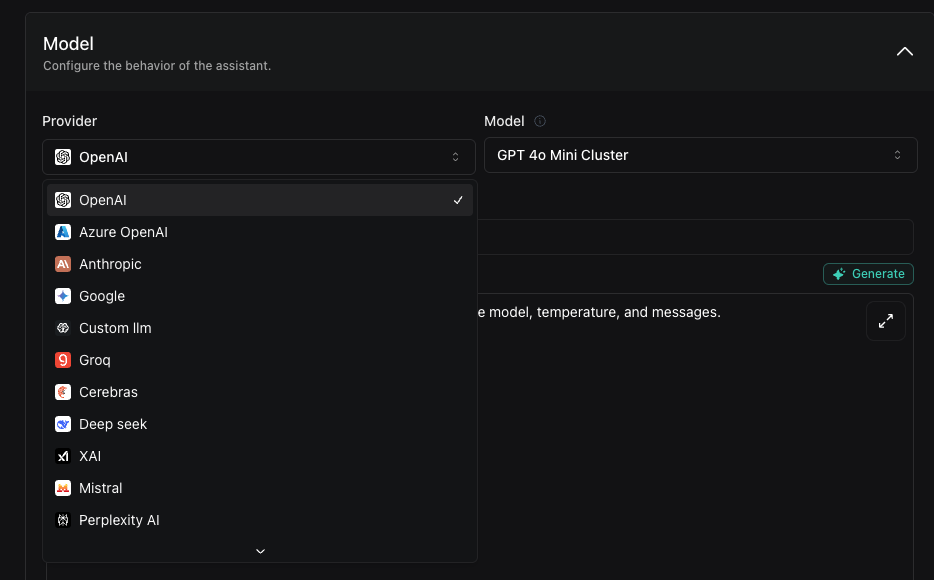Image resolution: width=934 pixels, height=580 pixels.
Task: Select XAI from the provider list
Action: tap(90, 456)
